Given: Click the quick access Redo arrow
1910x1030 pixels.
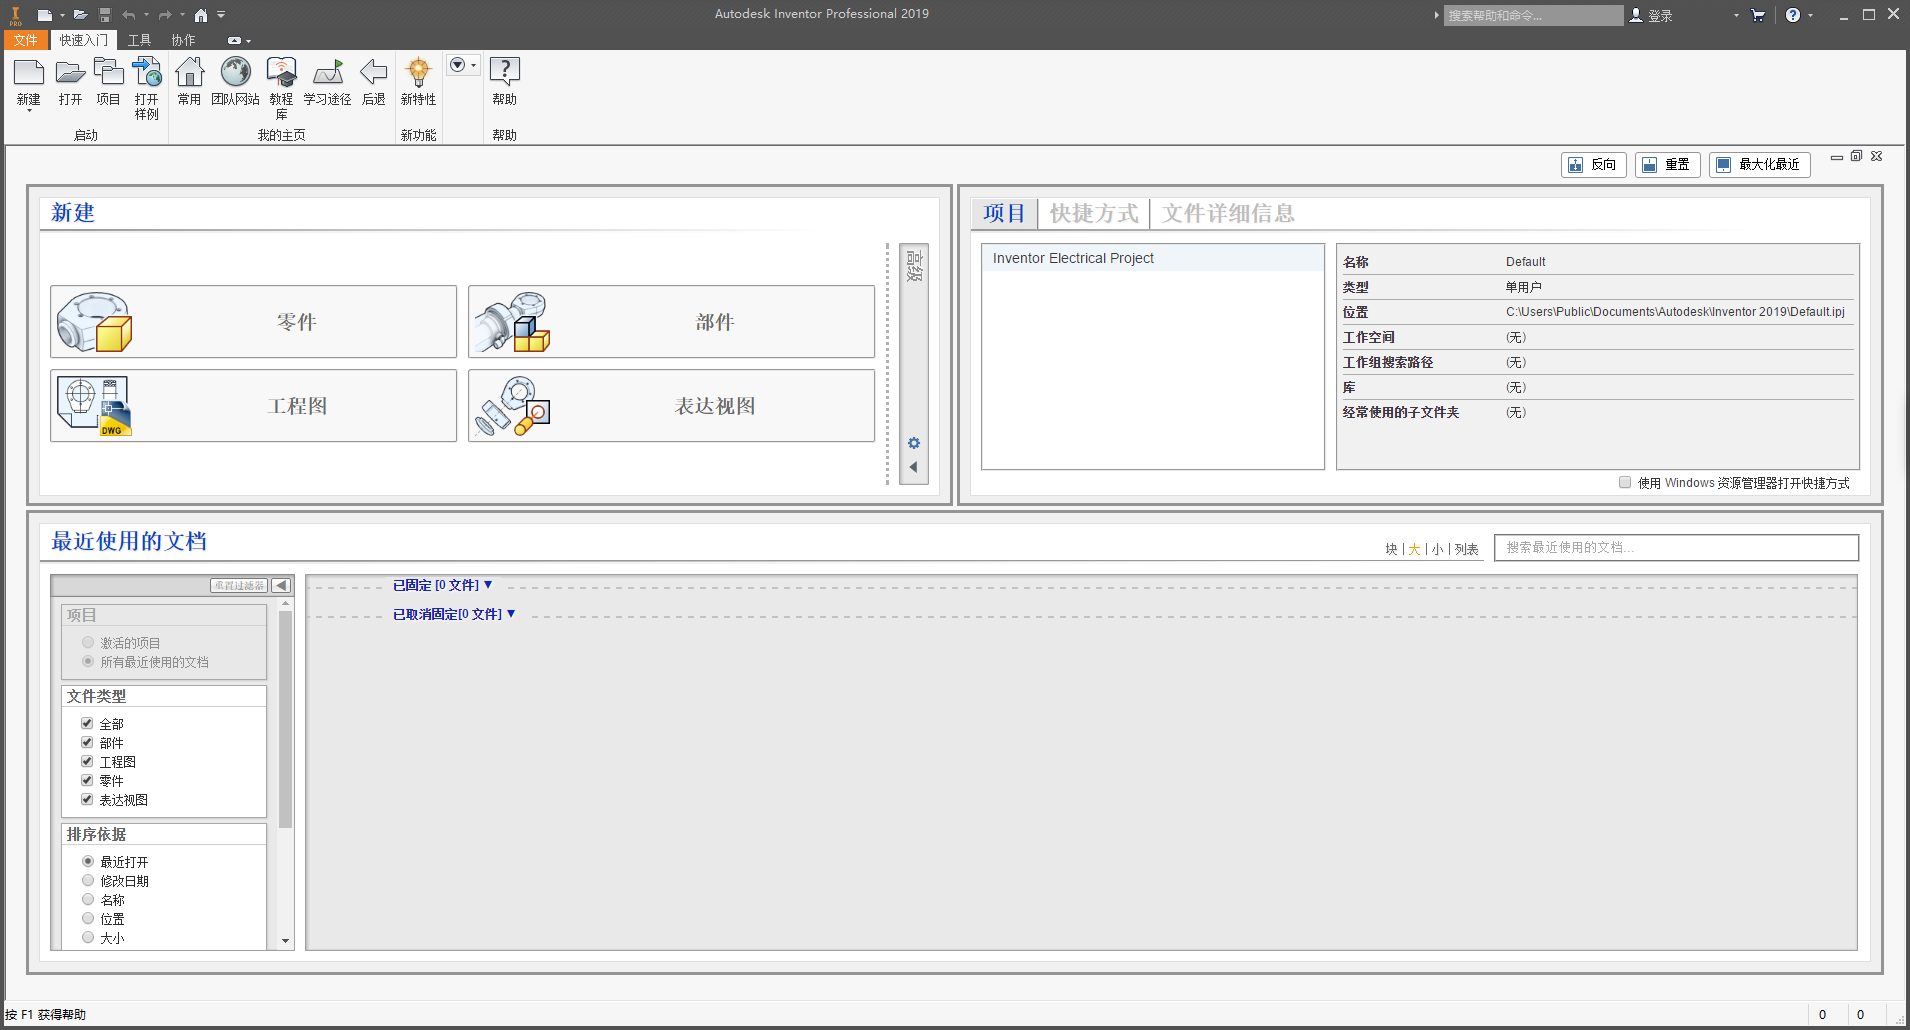Looking at the screenshot, I should point(165,15).
